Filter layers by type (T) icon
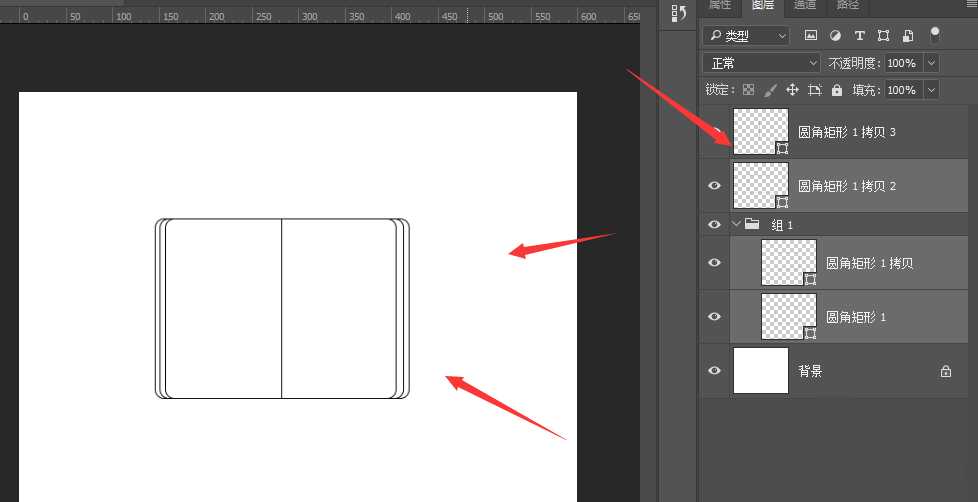 click(859, 36)
